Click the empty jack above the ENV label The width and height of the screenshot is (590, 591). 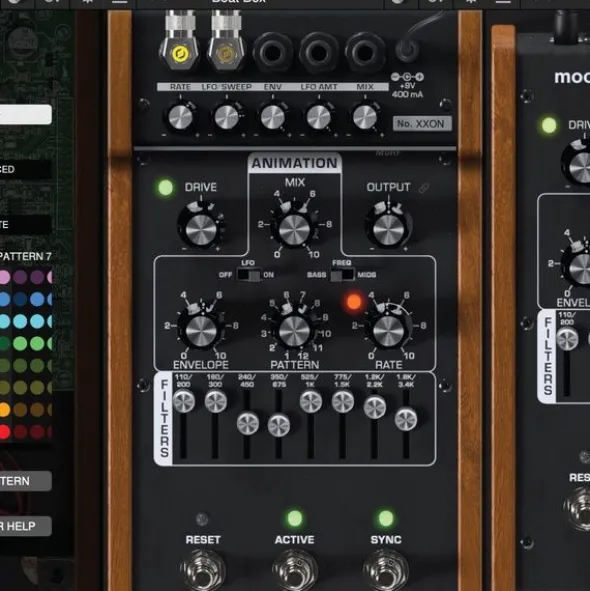[x=273, y=52]
